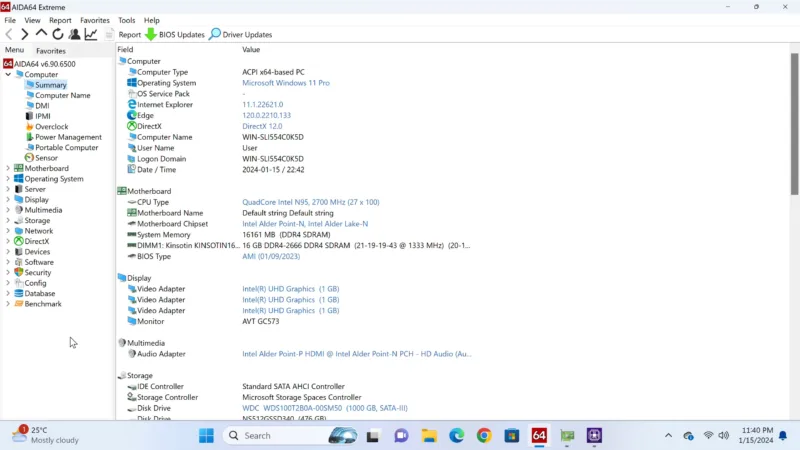This screenshot has height=450, width=800.
Task: Collapse the Computer tree node
Action: point(8,75)
